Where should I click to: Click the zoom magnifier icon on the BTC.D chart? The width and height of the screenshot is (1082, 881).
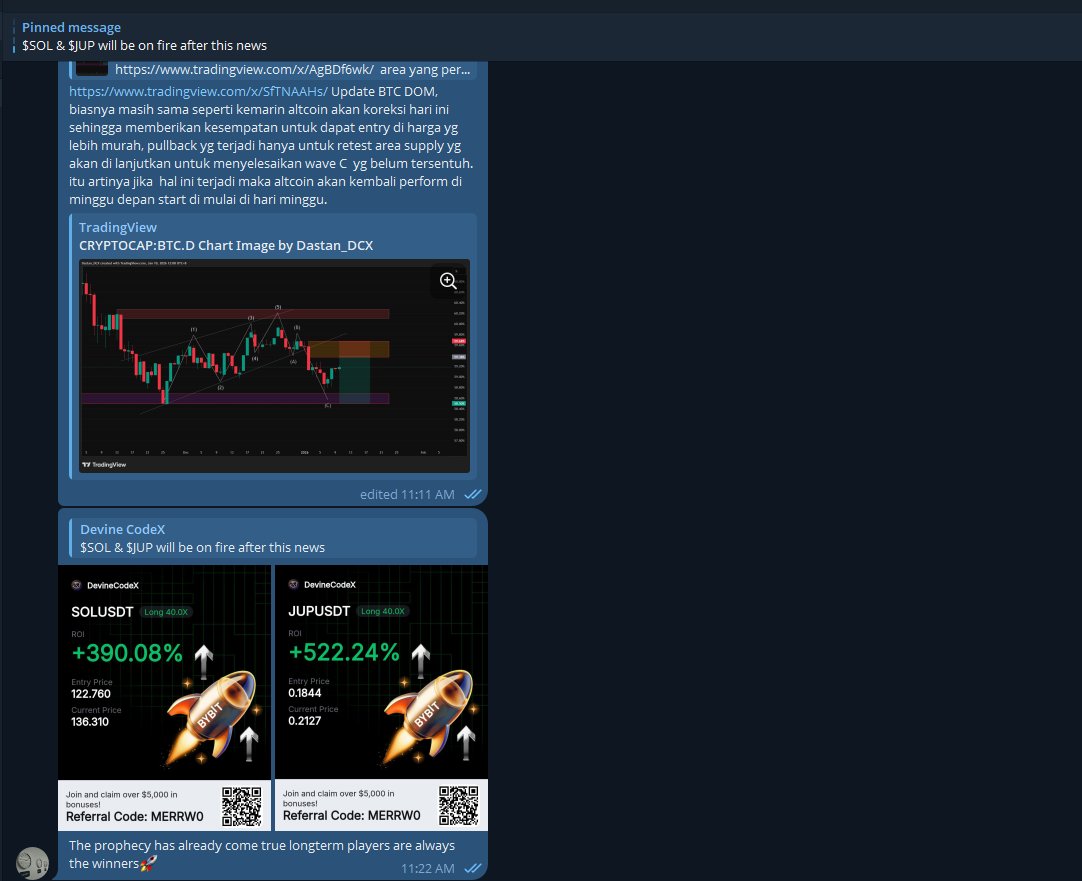448,281
